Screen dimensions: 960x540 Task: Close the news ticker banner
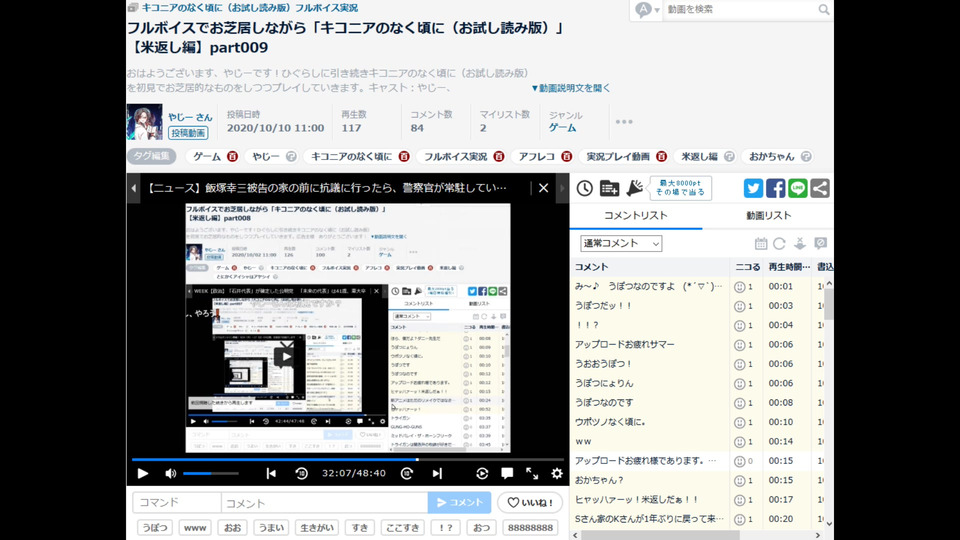point(543,188)
